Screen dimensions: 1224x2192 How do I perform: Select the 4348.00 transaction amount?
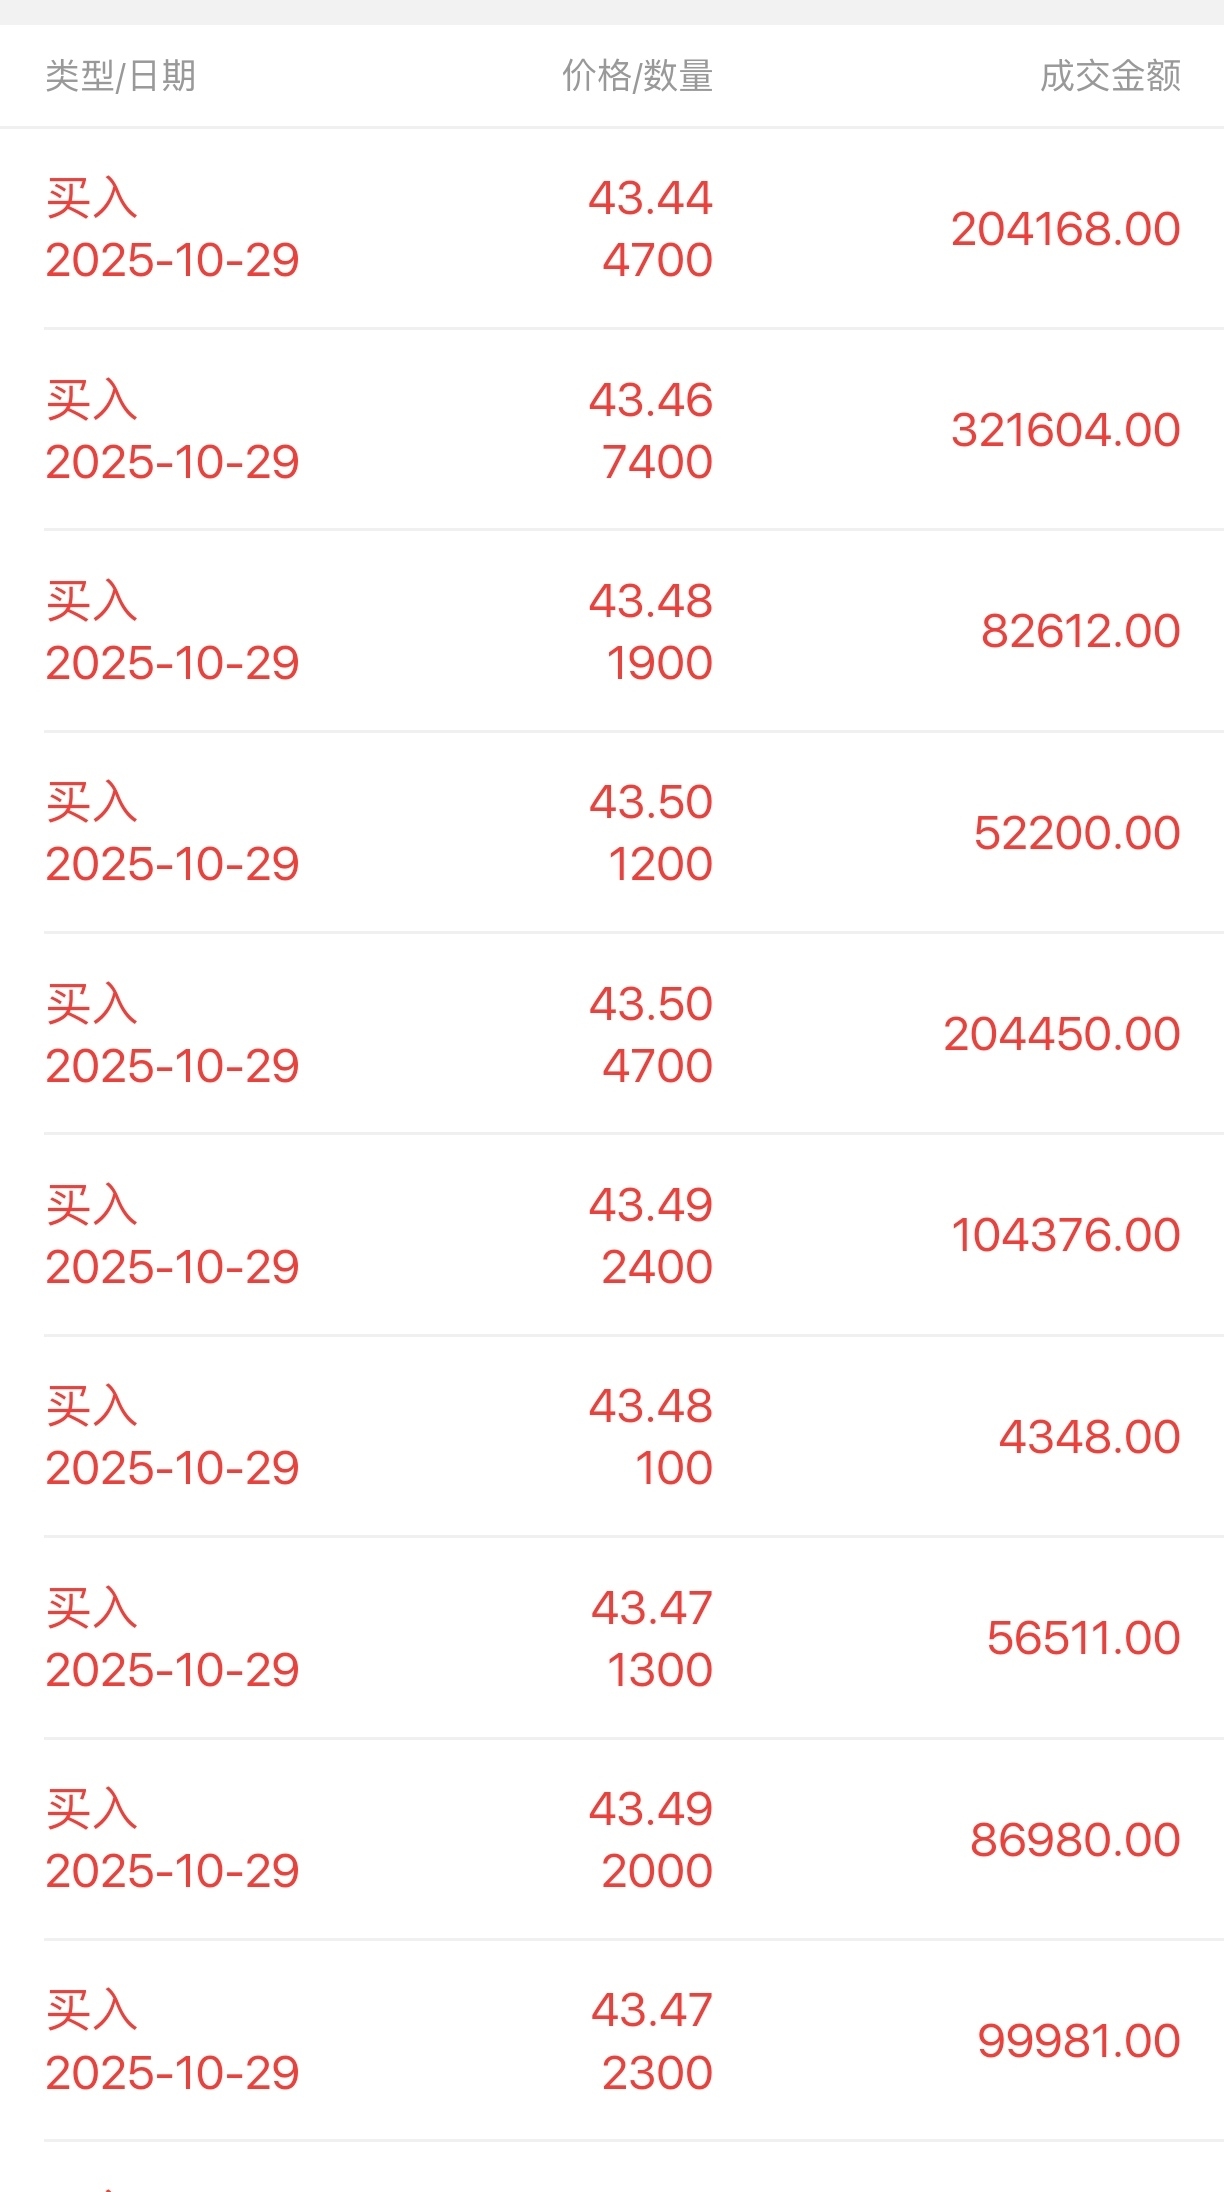1089,1437
